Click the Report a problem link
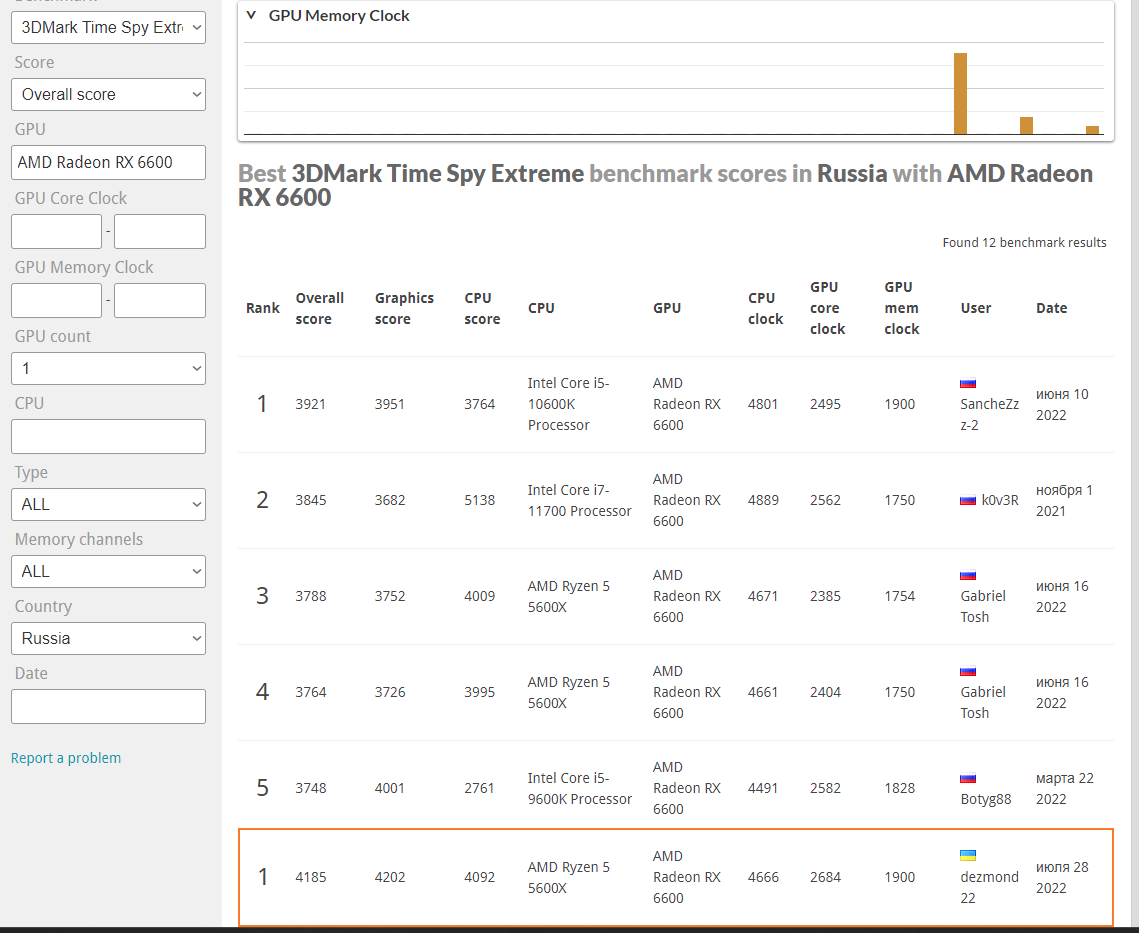This screenshot has width=1139, height=933. point(66,758)
